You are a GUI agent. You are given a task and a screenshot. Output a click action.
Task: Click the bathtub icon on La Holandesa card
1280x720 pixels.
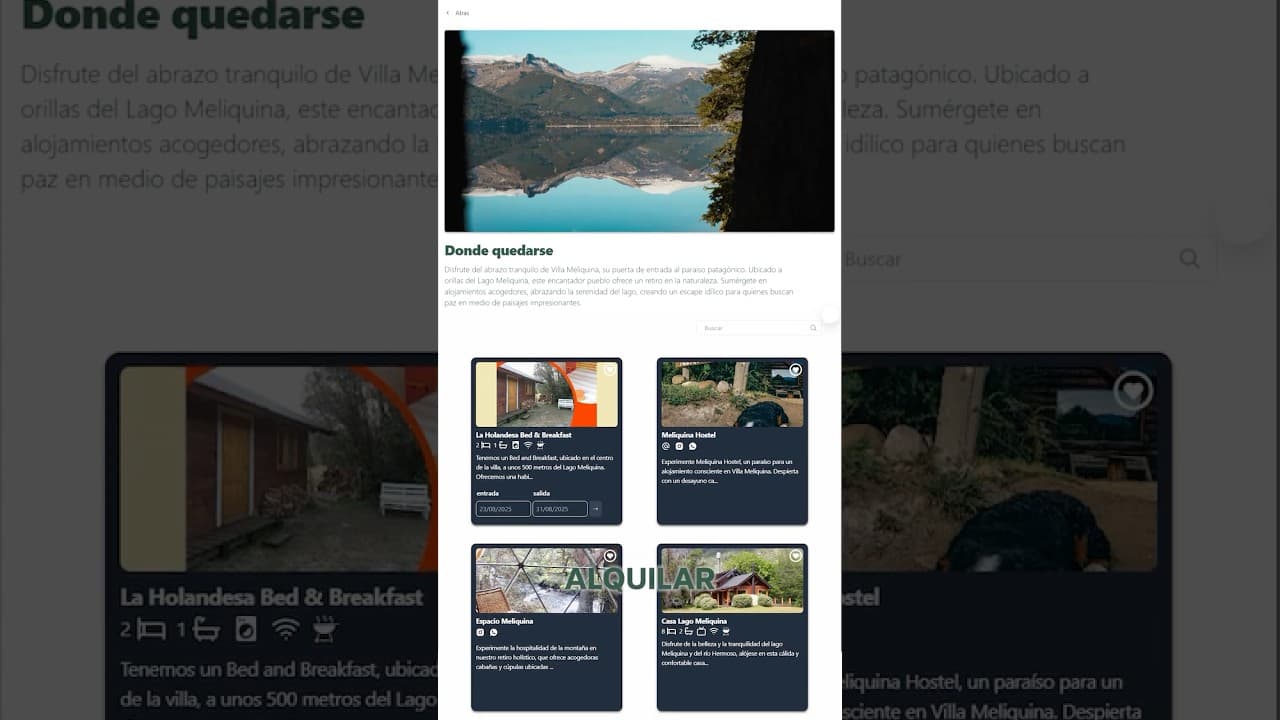click(x=503, y=445)
